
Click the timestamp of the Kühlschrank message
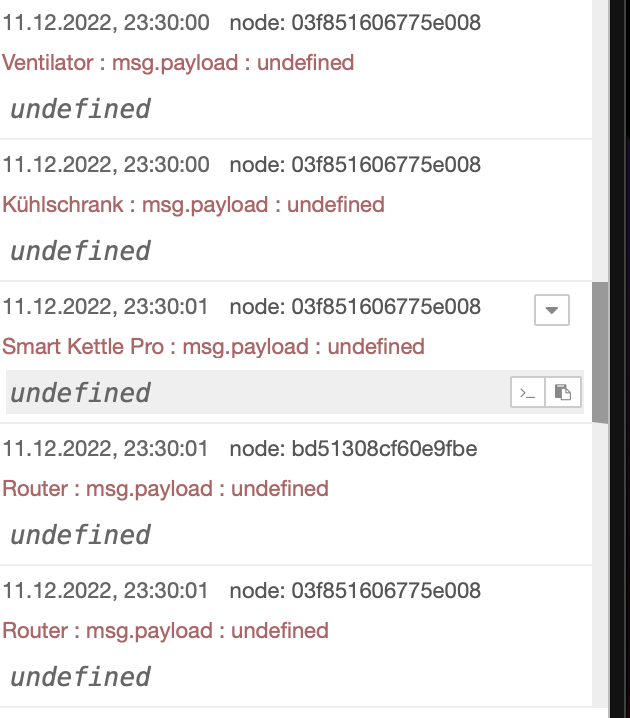pos(106,164)
